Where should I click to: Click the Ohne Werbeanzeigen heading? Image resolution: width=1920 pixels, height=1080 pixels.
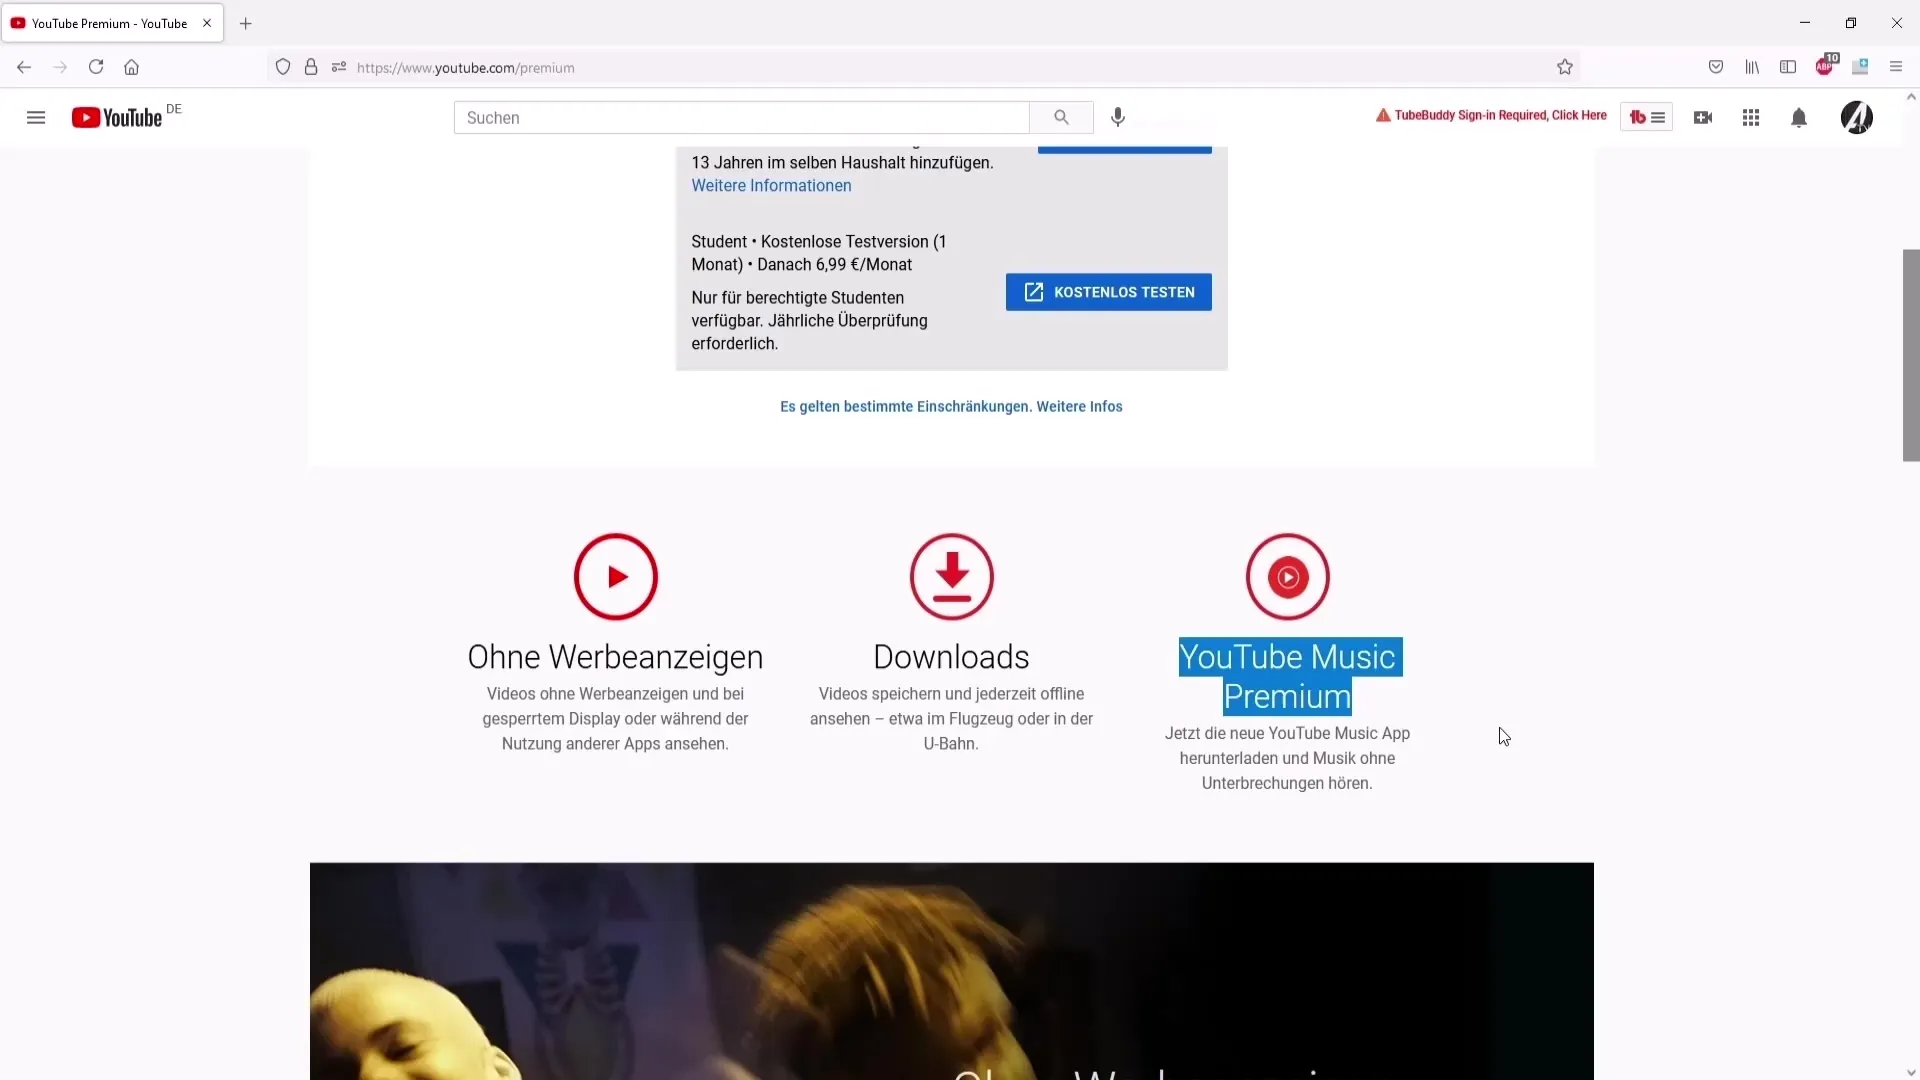pos(615,657)
